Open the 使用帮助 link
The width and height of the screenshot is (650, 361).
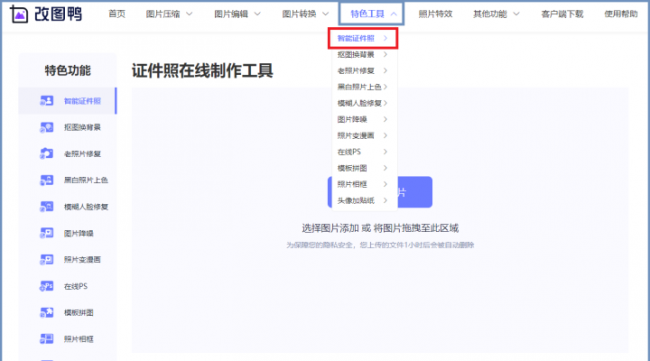(621, 14)
